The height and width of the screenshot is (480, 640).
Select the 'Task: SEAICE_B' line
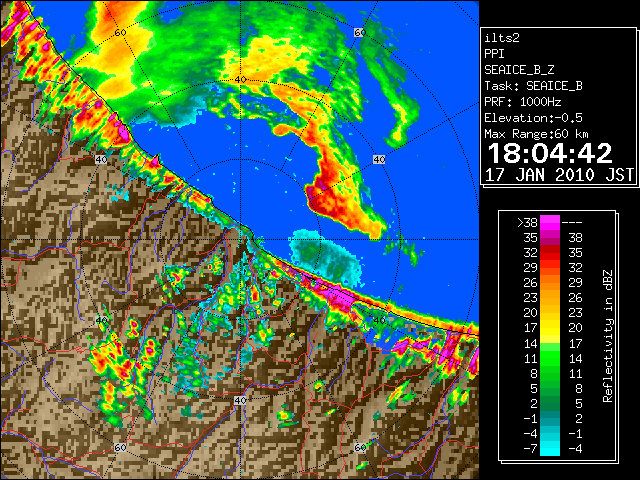533,86
